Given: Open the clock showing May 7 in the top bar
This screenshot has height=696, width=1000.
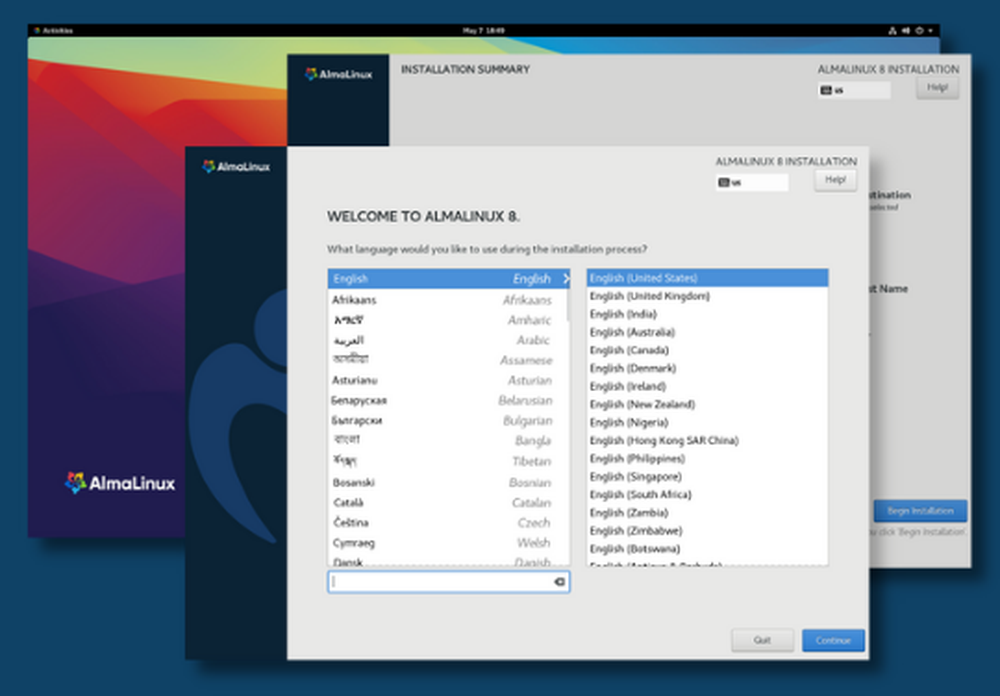Looking at the screenshot, I should pos(483,30).
